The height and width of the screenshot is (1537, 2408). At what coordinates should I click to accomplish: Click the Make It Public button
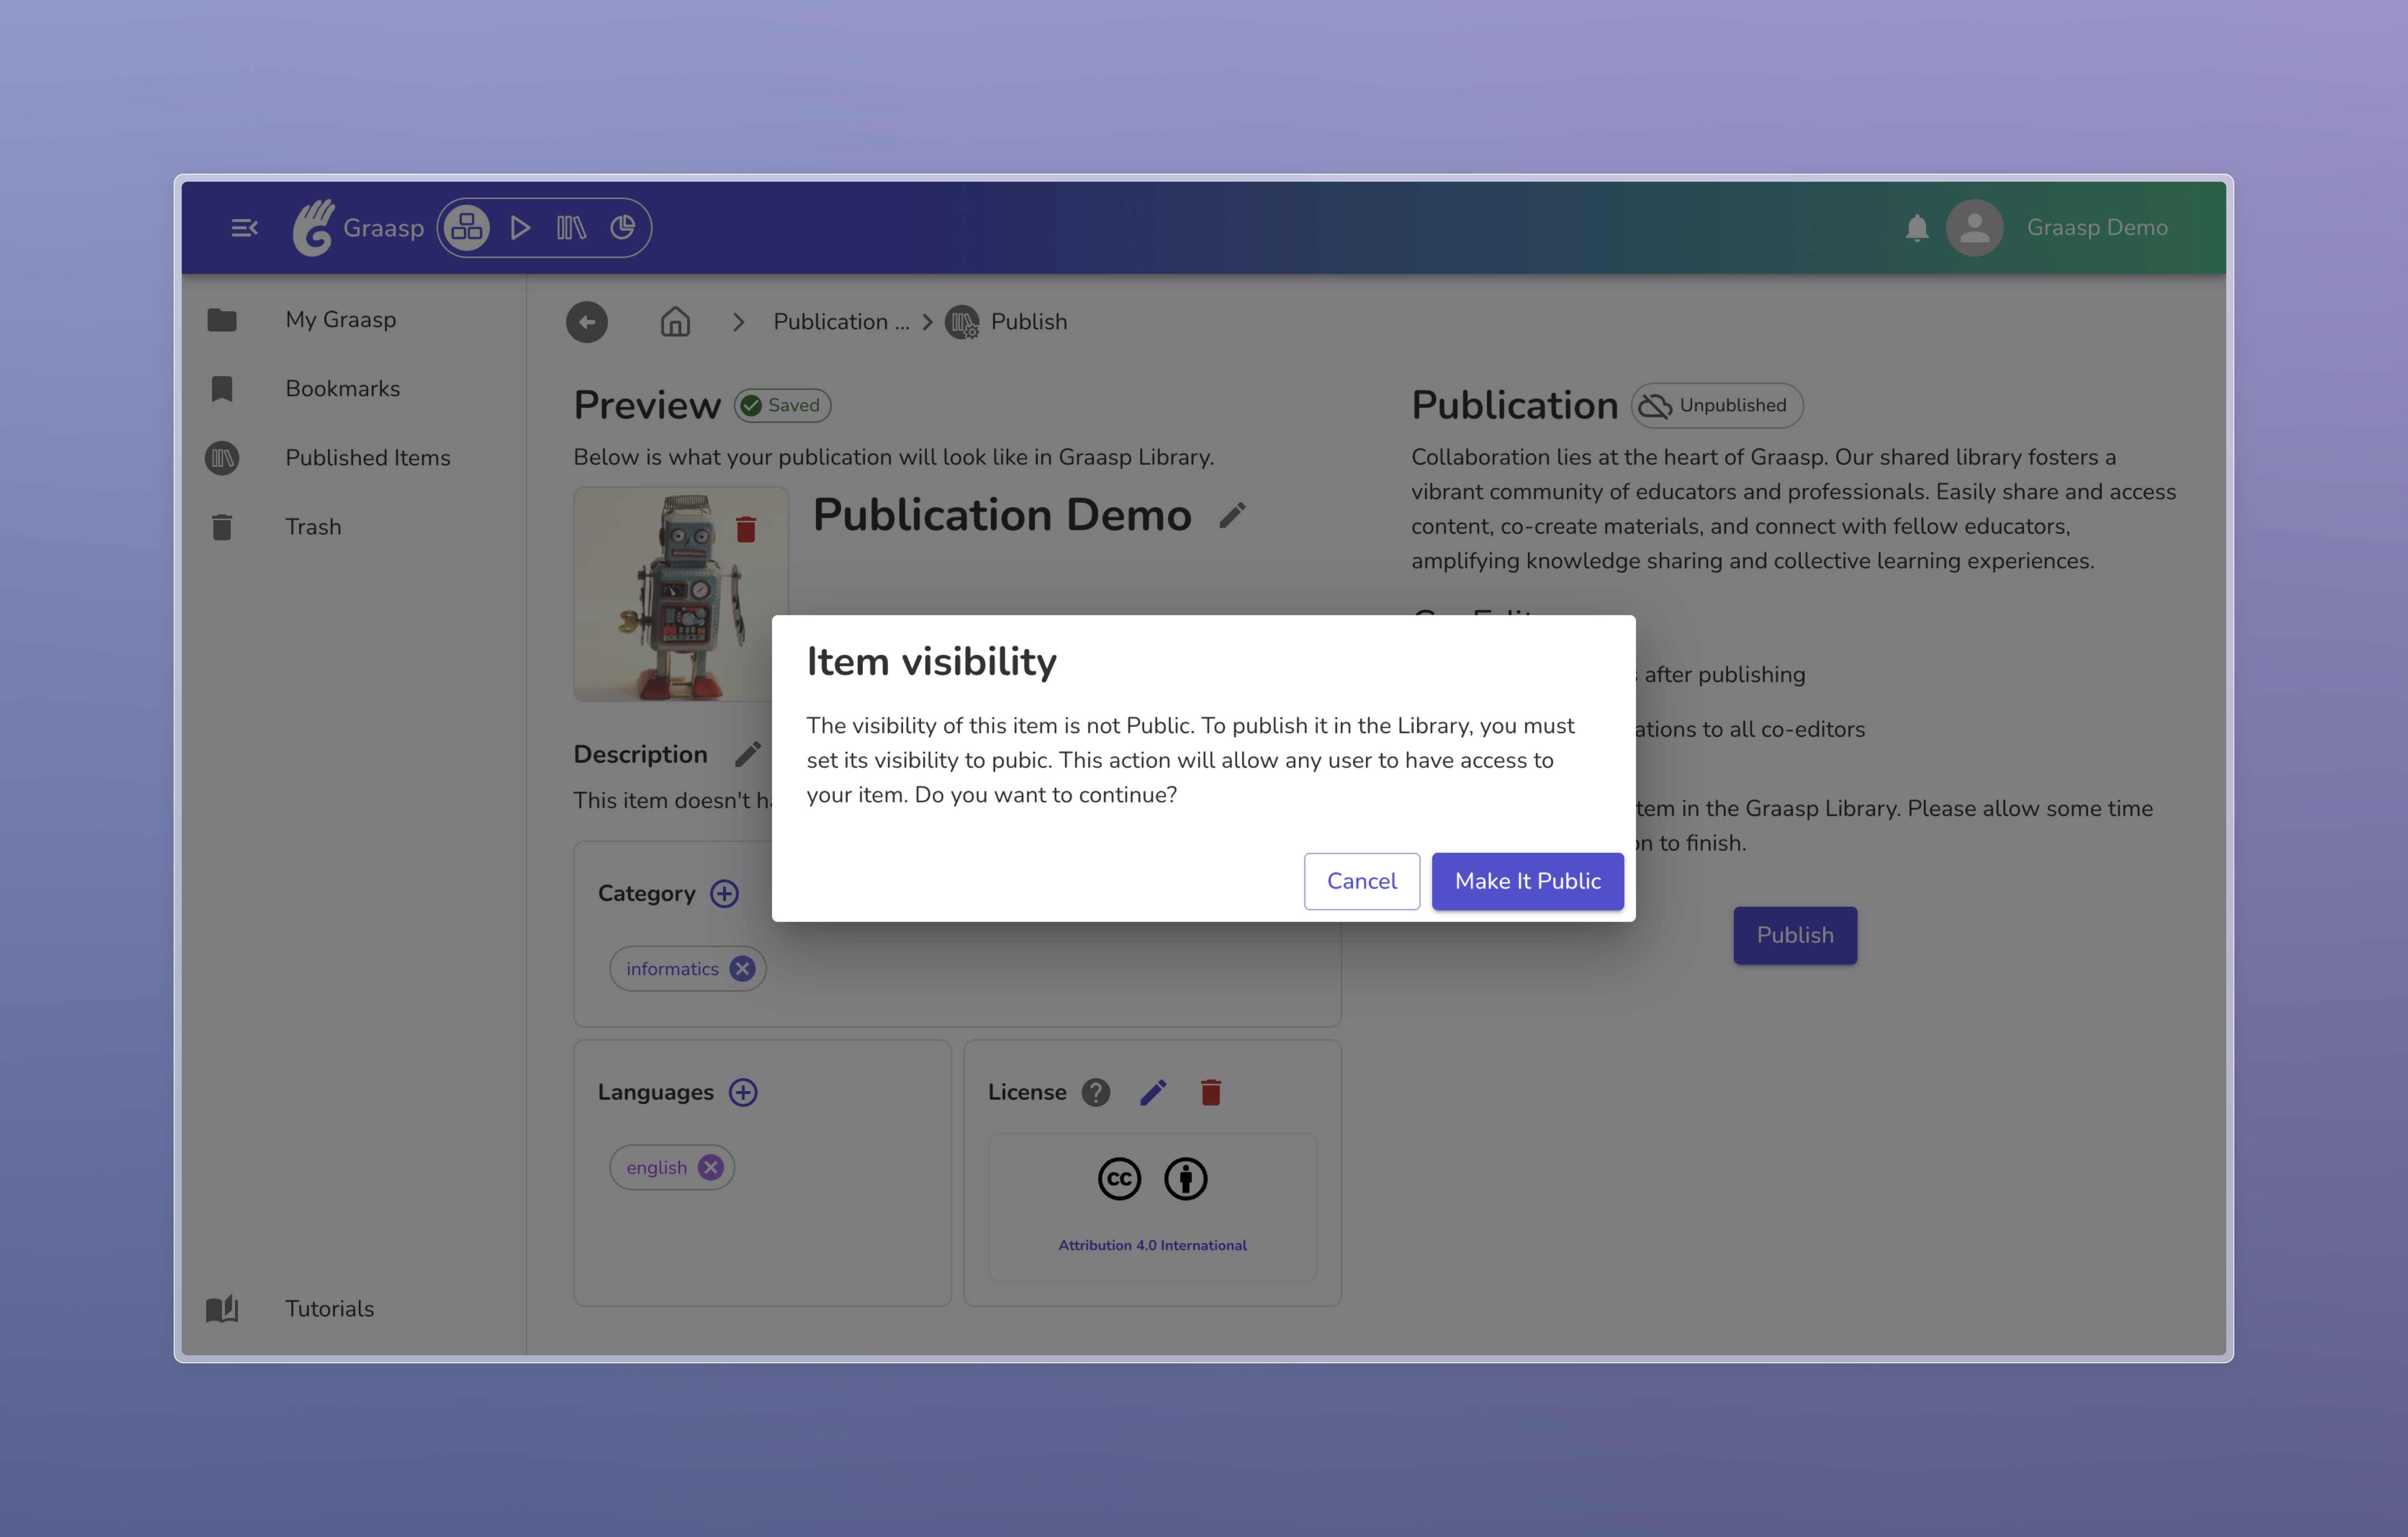[1527, 881]
